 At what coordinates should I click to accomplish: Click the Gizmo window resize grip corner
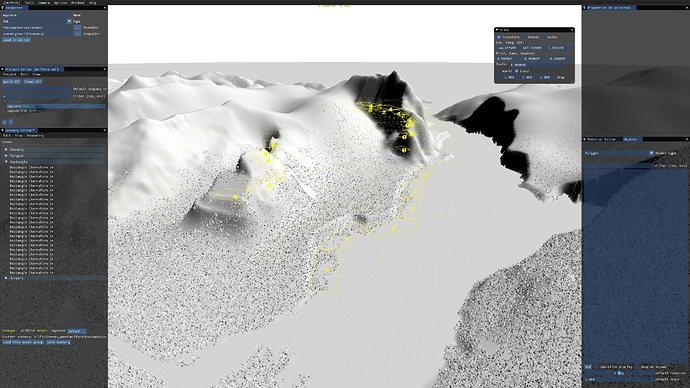click(573, 81)
